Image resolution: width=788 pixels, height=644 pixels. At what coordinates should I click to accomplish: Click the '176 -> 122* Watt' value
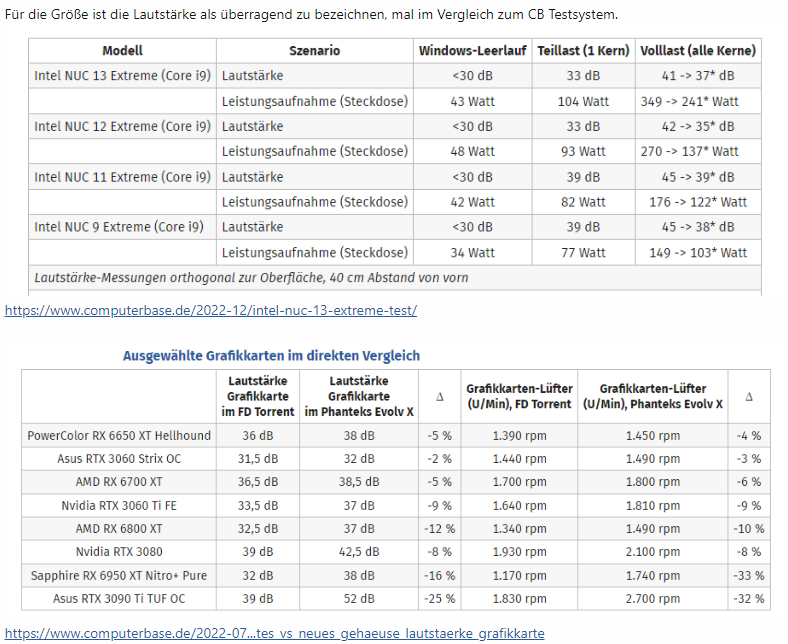698,202
